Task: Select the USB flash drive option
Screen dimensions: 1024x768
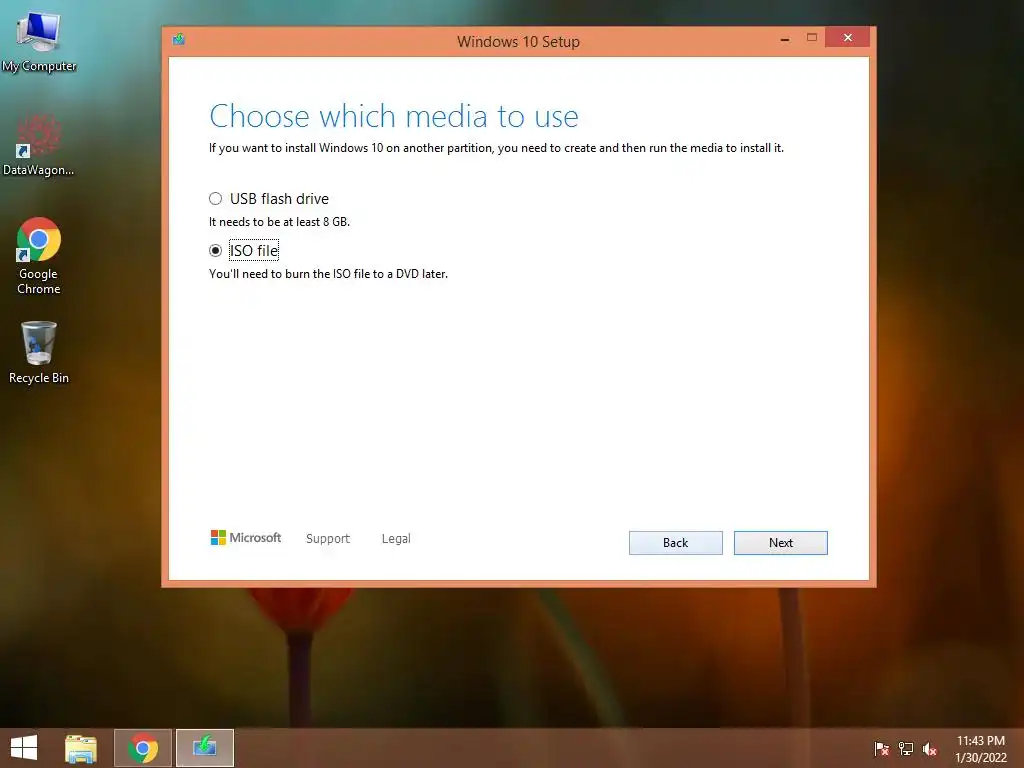Action: coord(216,199)
